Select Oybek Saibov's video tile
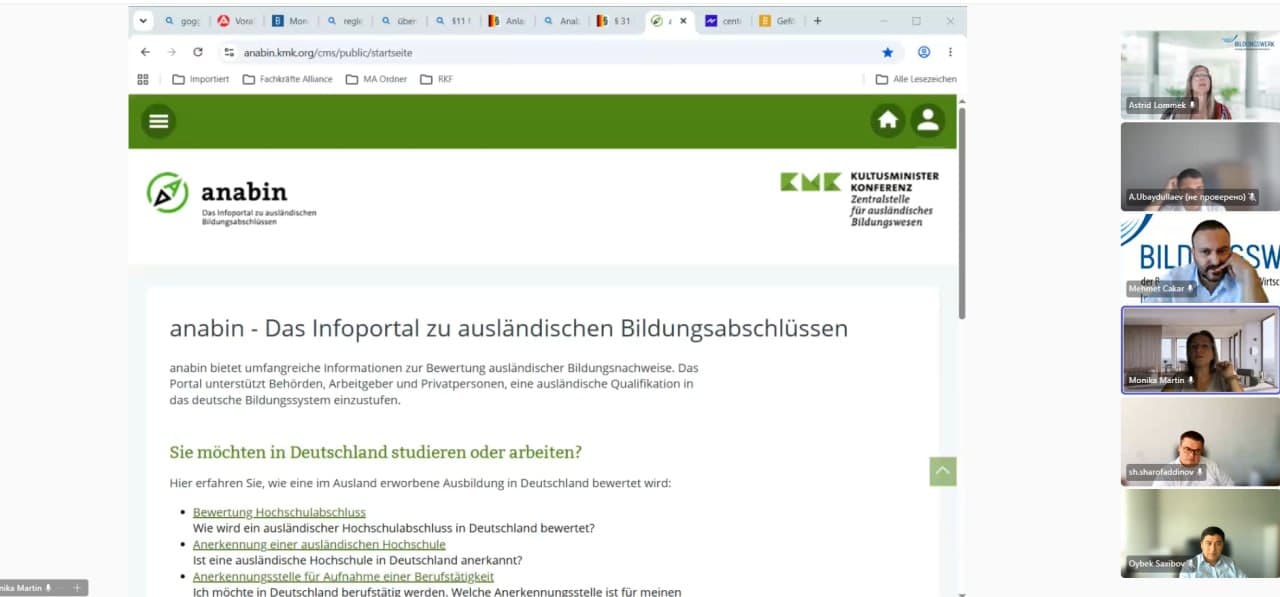The image size is (1280, 597). (x=1200, y=534)
